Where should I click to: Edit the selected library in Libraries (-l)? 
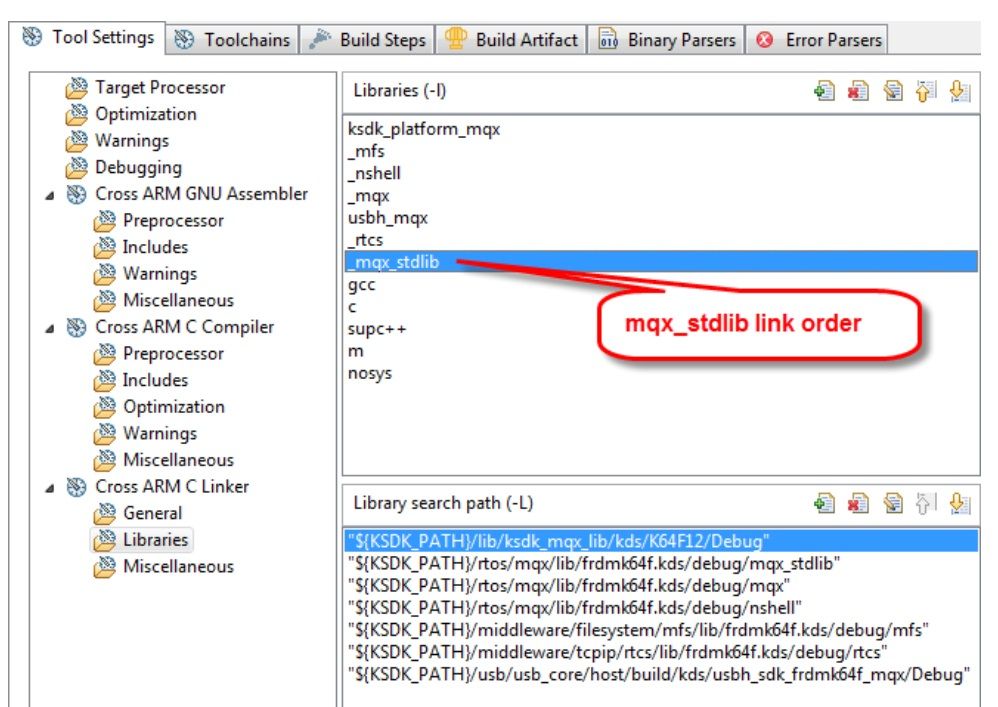(892, 91)
